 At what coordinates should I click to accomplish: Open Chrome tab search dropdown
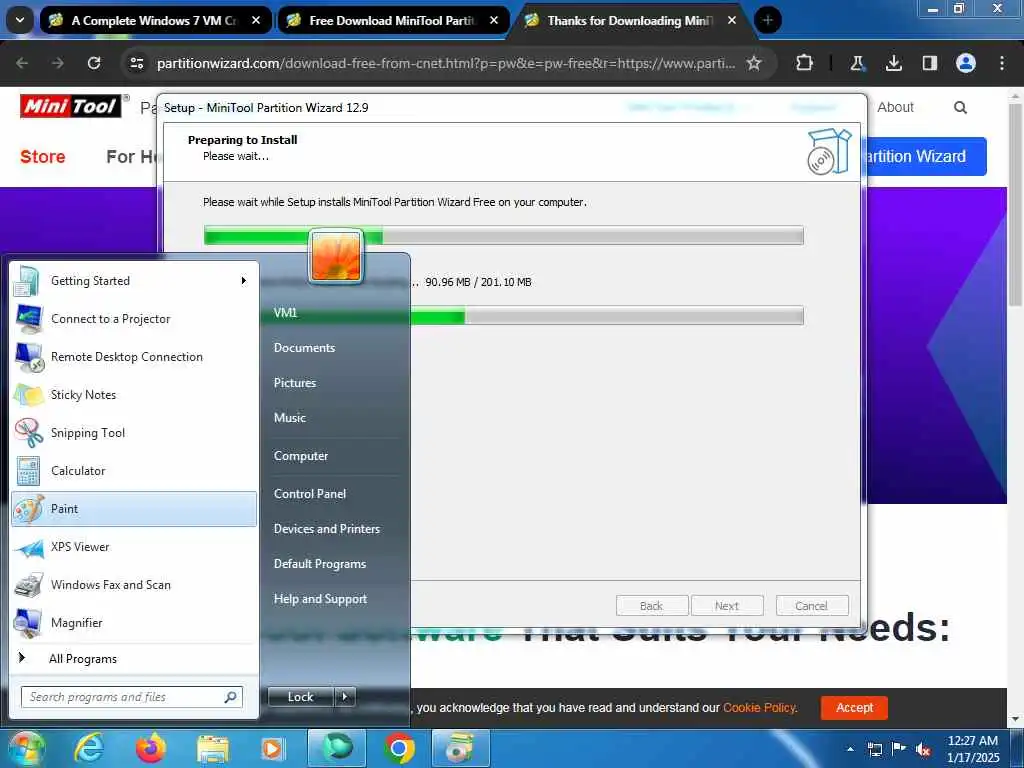20,20
